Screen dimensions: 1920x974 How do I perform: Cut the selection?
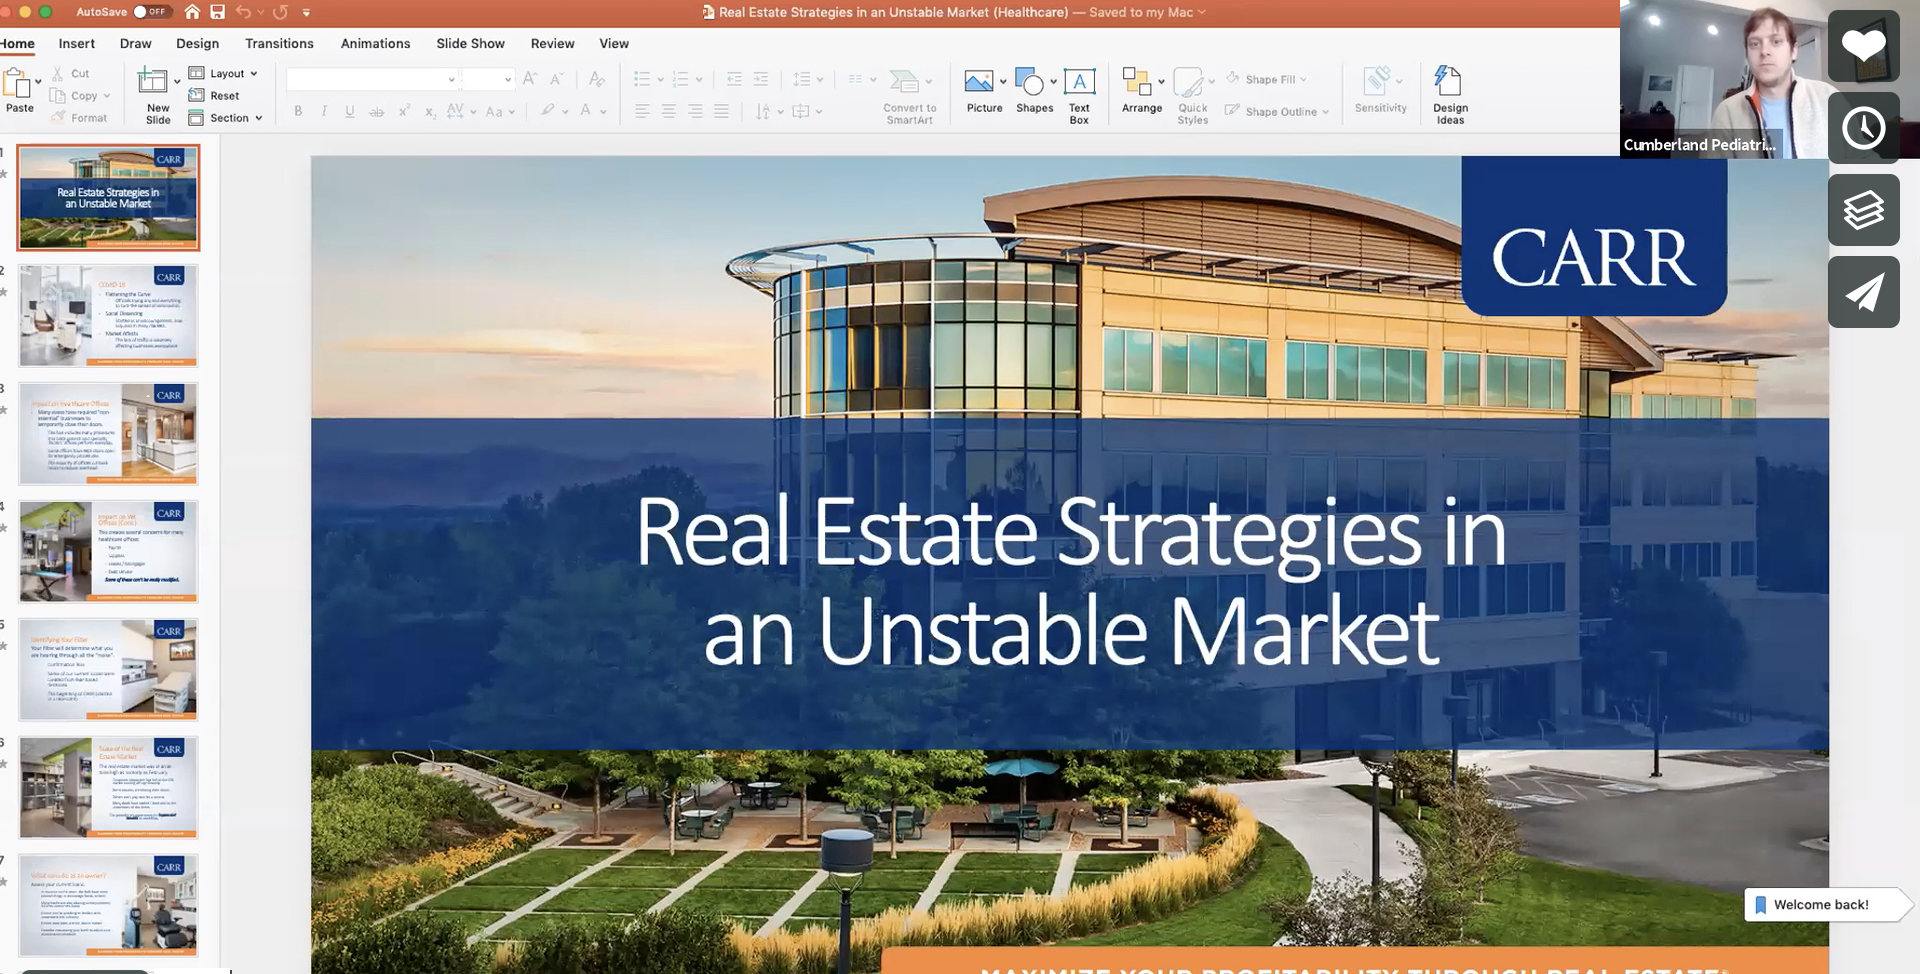(x=71, y=73)
